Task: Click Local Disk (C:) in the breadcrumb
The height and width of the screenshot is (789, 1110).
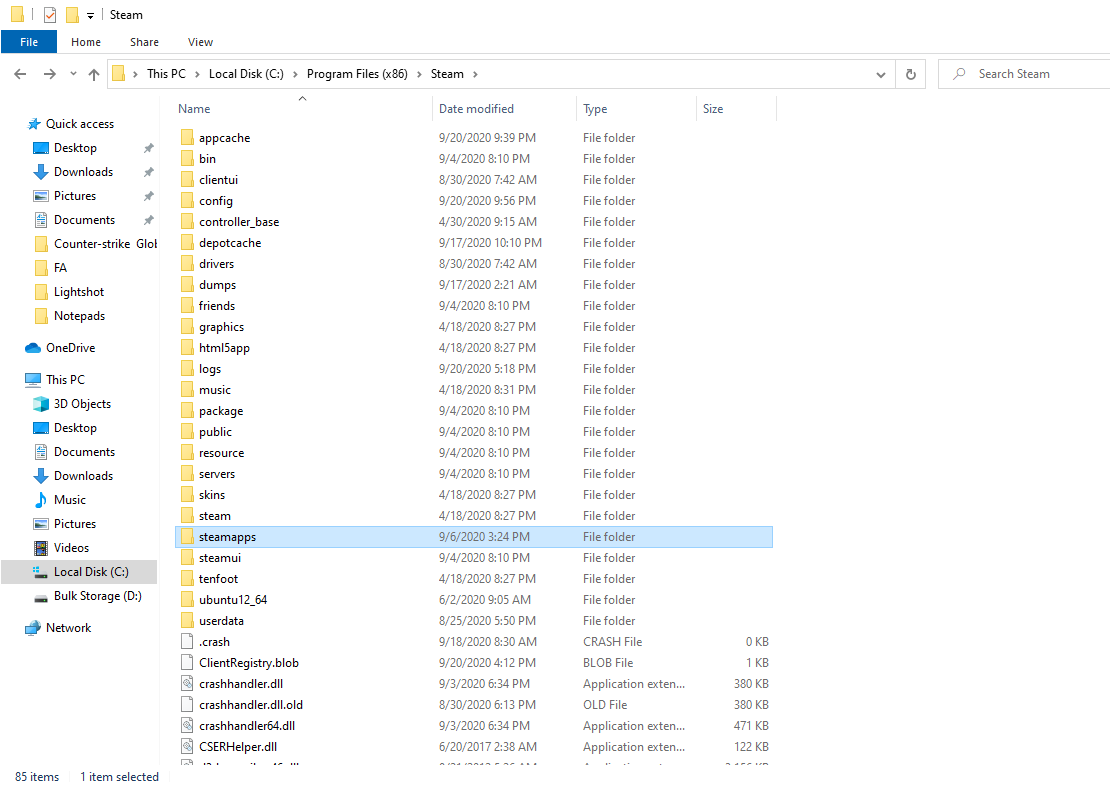Action: pyautogui.click(x=246, y=74)
